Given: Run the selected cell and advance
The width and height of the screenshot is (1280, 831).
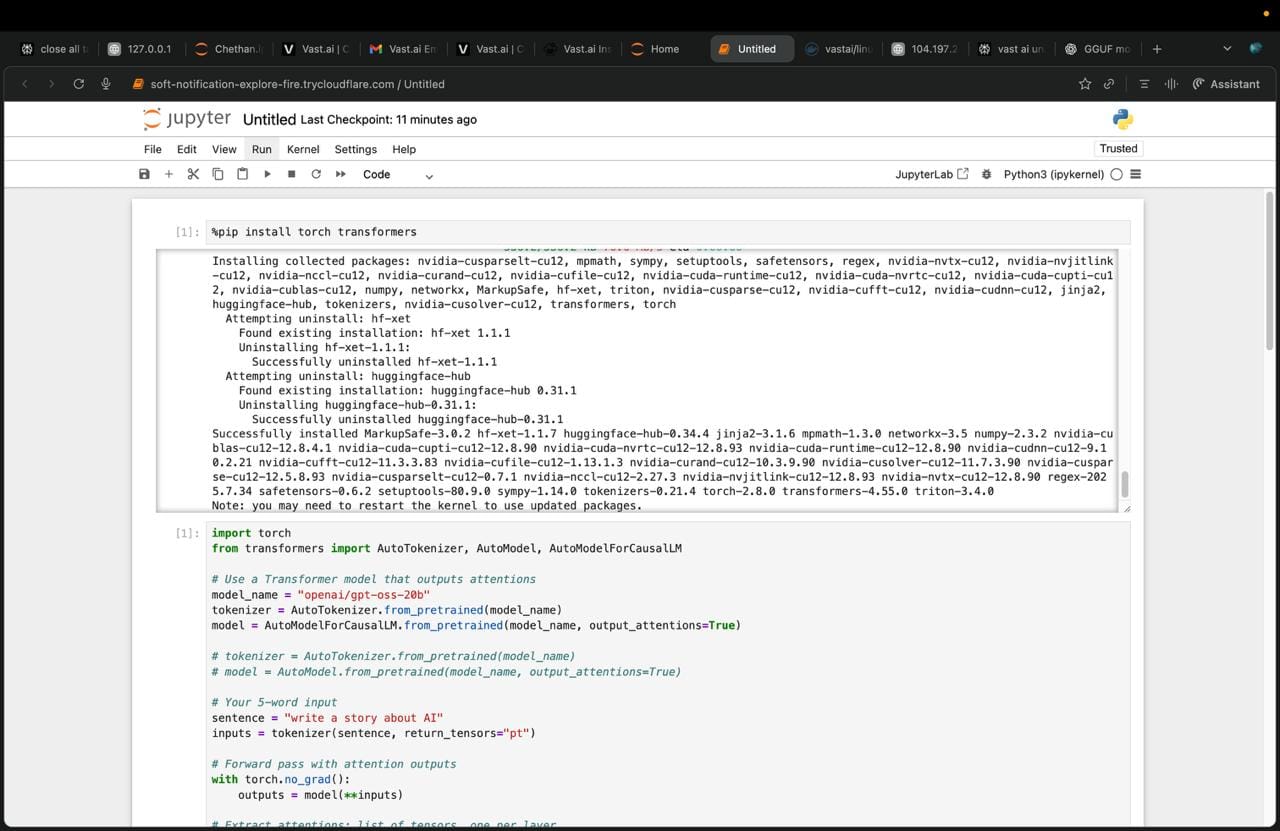Looking at the screenshot, I should 267,174.
